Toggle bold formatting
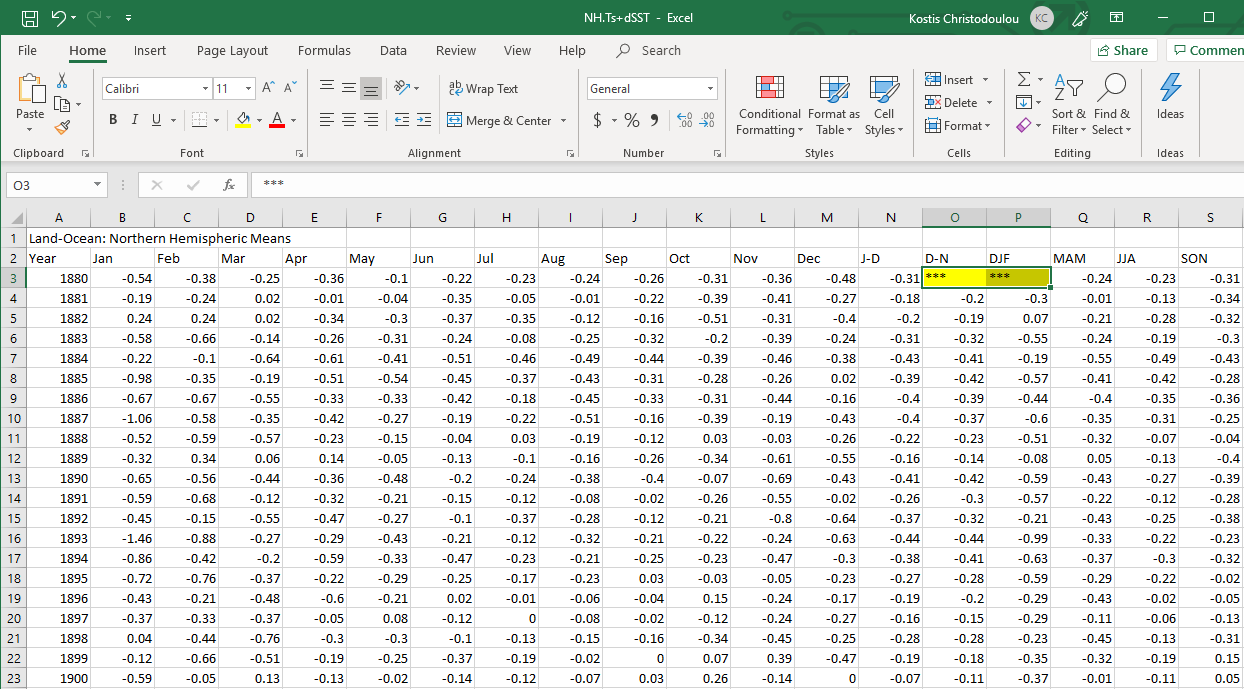This screenshot has height=689, width=1244. [x=112, y=120]
